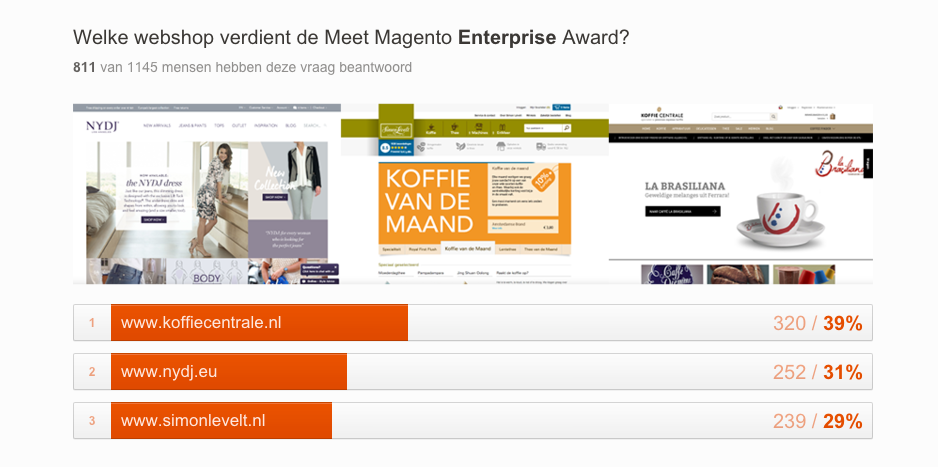
Task: Click the orange result bar for www.nydj.eu
Action: [x=228, y=372]
